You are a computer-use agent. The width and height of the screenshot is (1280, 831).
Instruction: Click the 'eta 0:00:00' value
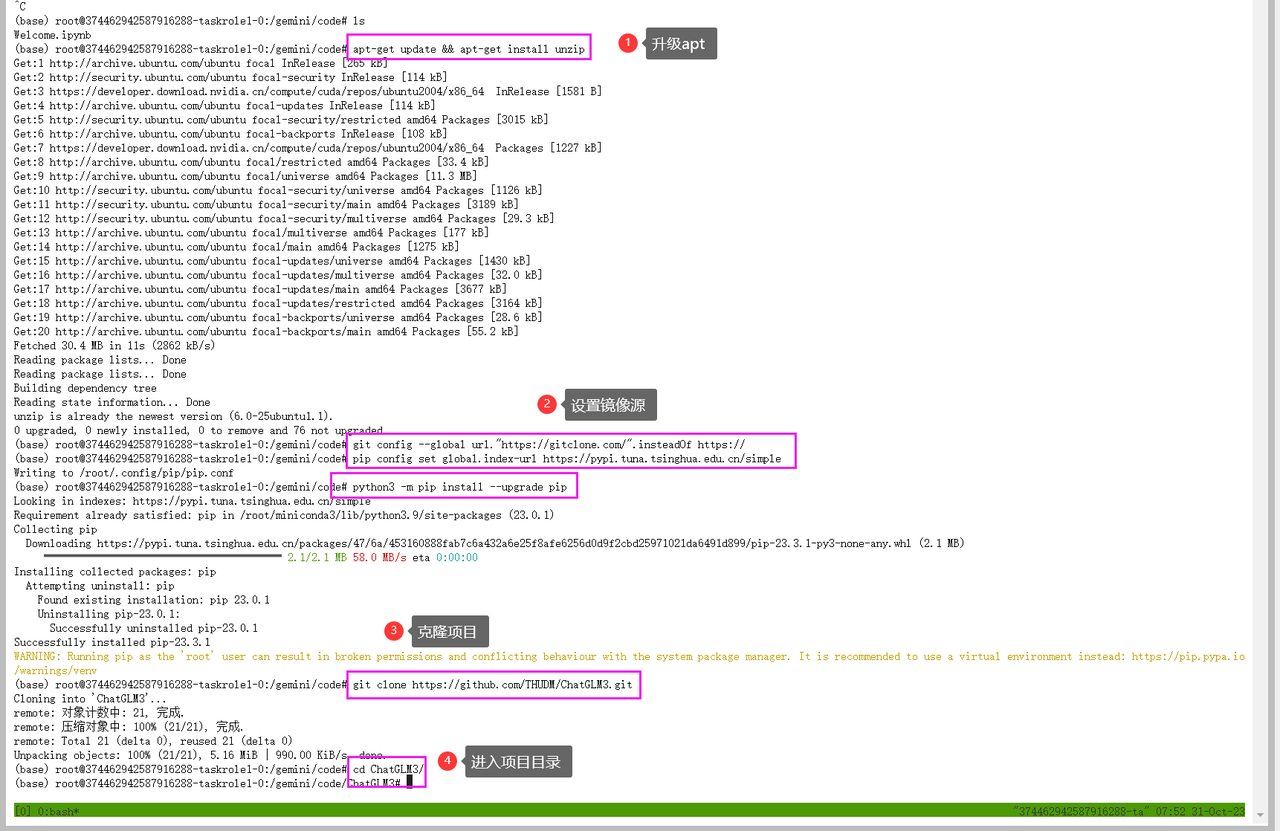click(445, 557)
